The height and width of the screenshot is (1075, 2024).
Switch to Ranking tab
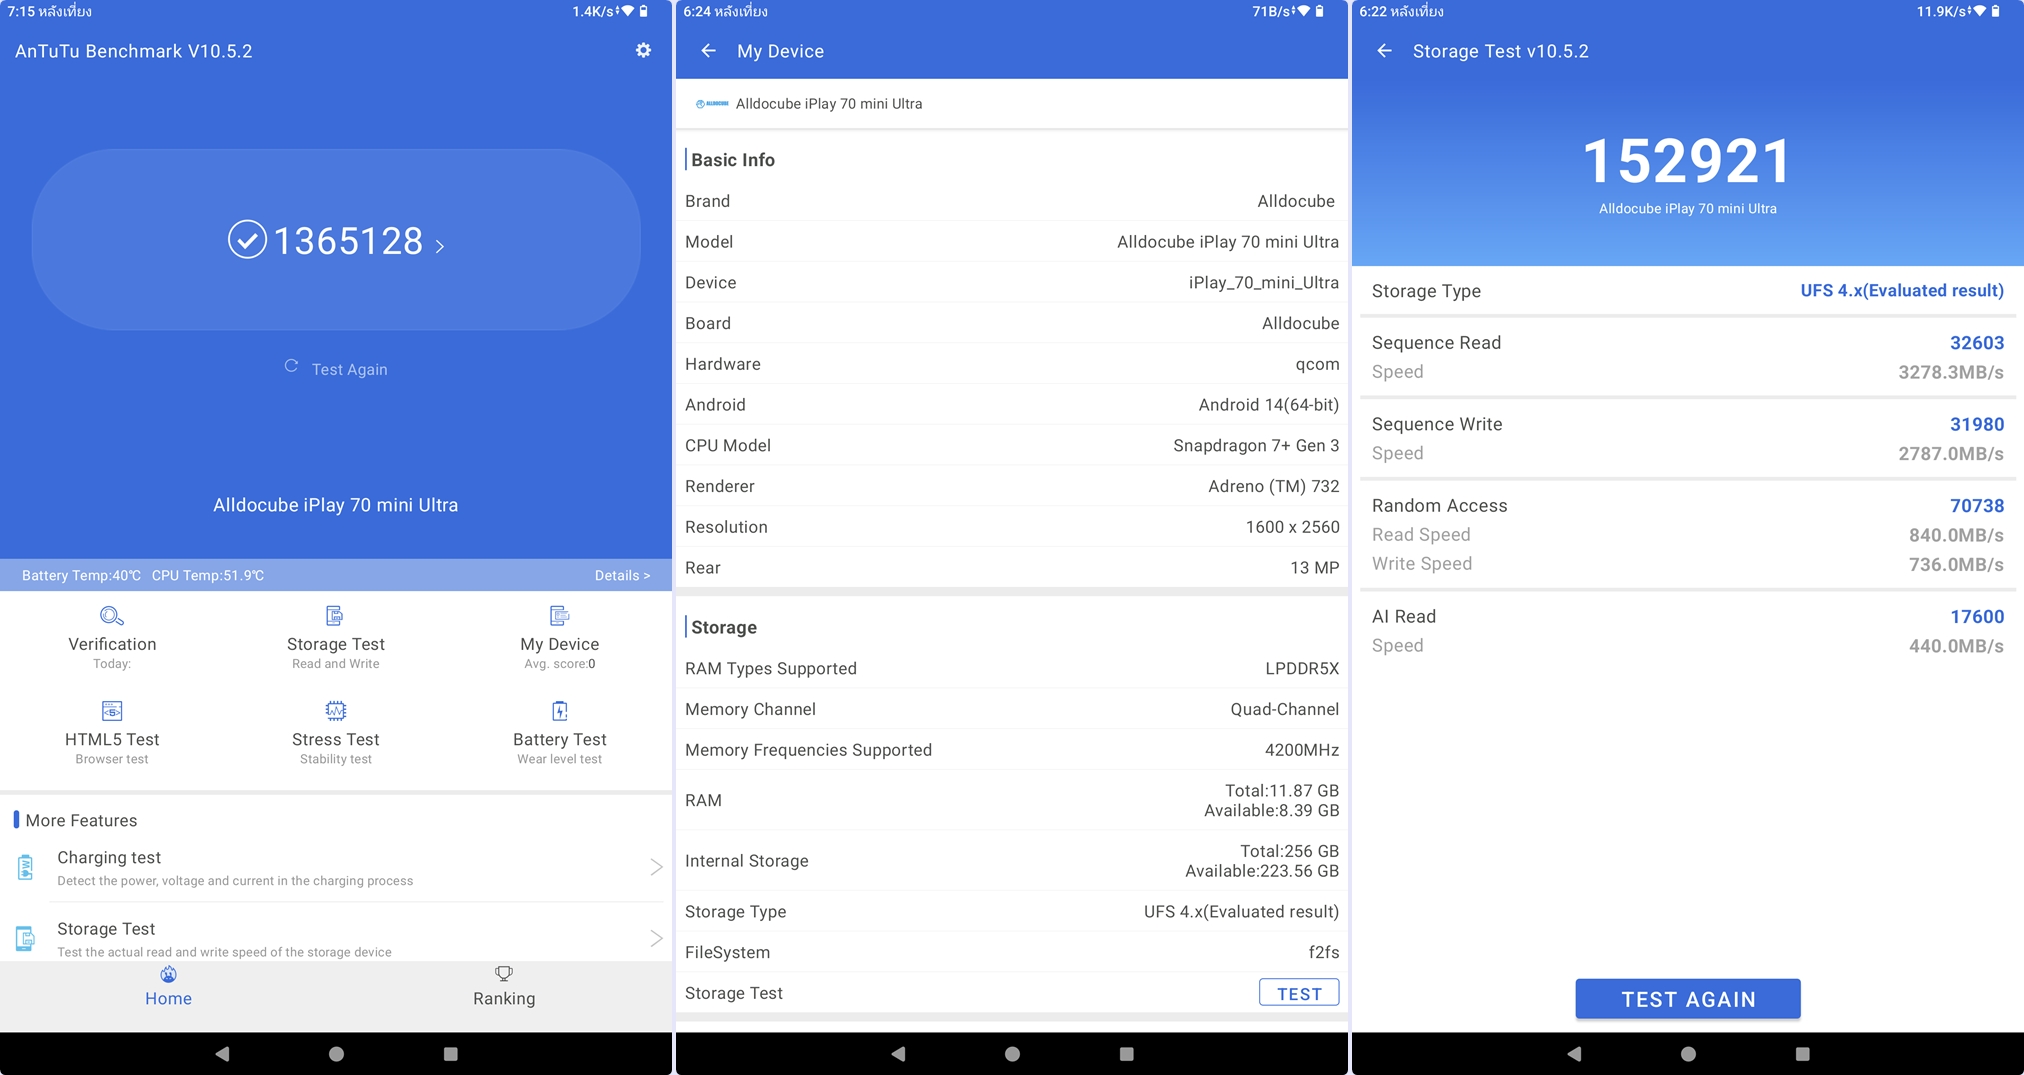pos(504,987)
